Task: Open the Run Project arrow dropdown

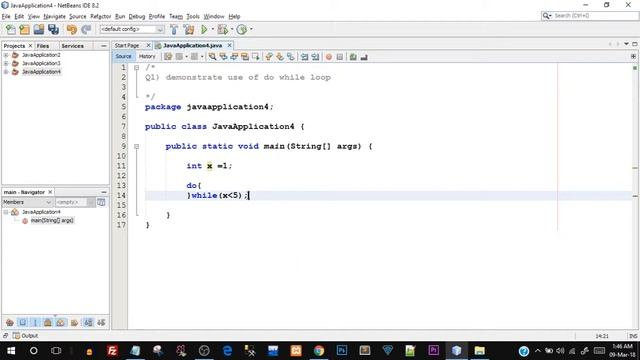Action: (212, 29)
